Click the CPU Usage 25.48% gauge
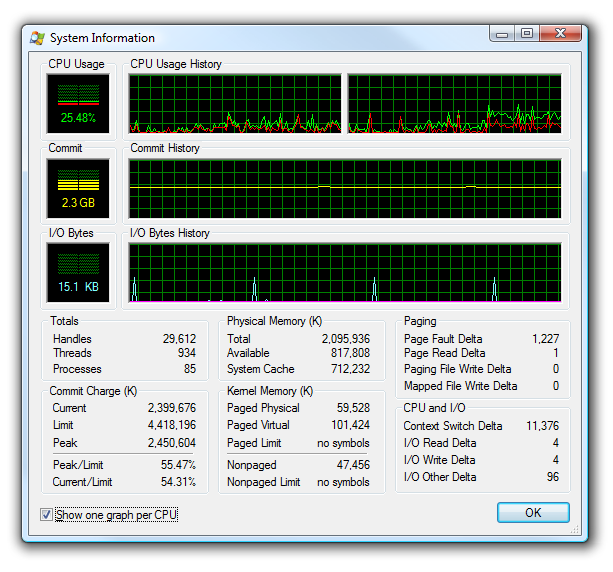 click(x=78, y=104)
